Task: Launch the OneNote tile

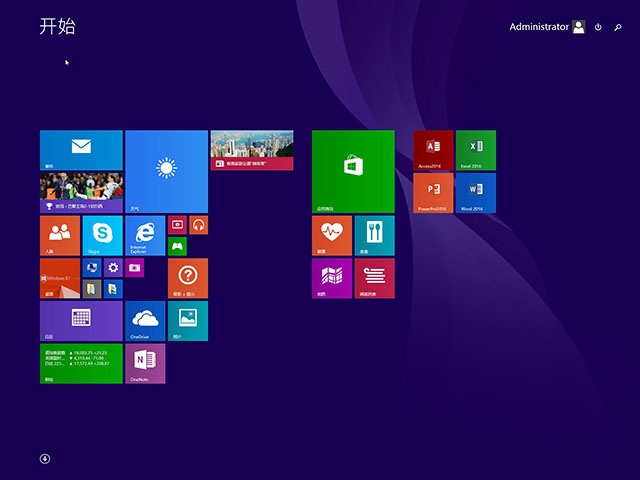Action: coord(145,364)
